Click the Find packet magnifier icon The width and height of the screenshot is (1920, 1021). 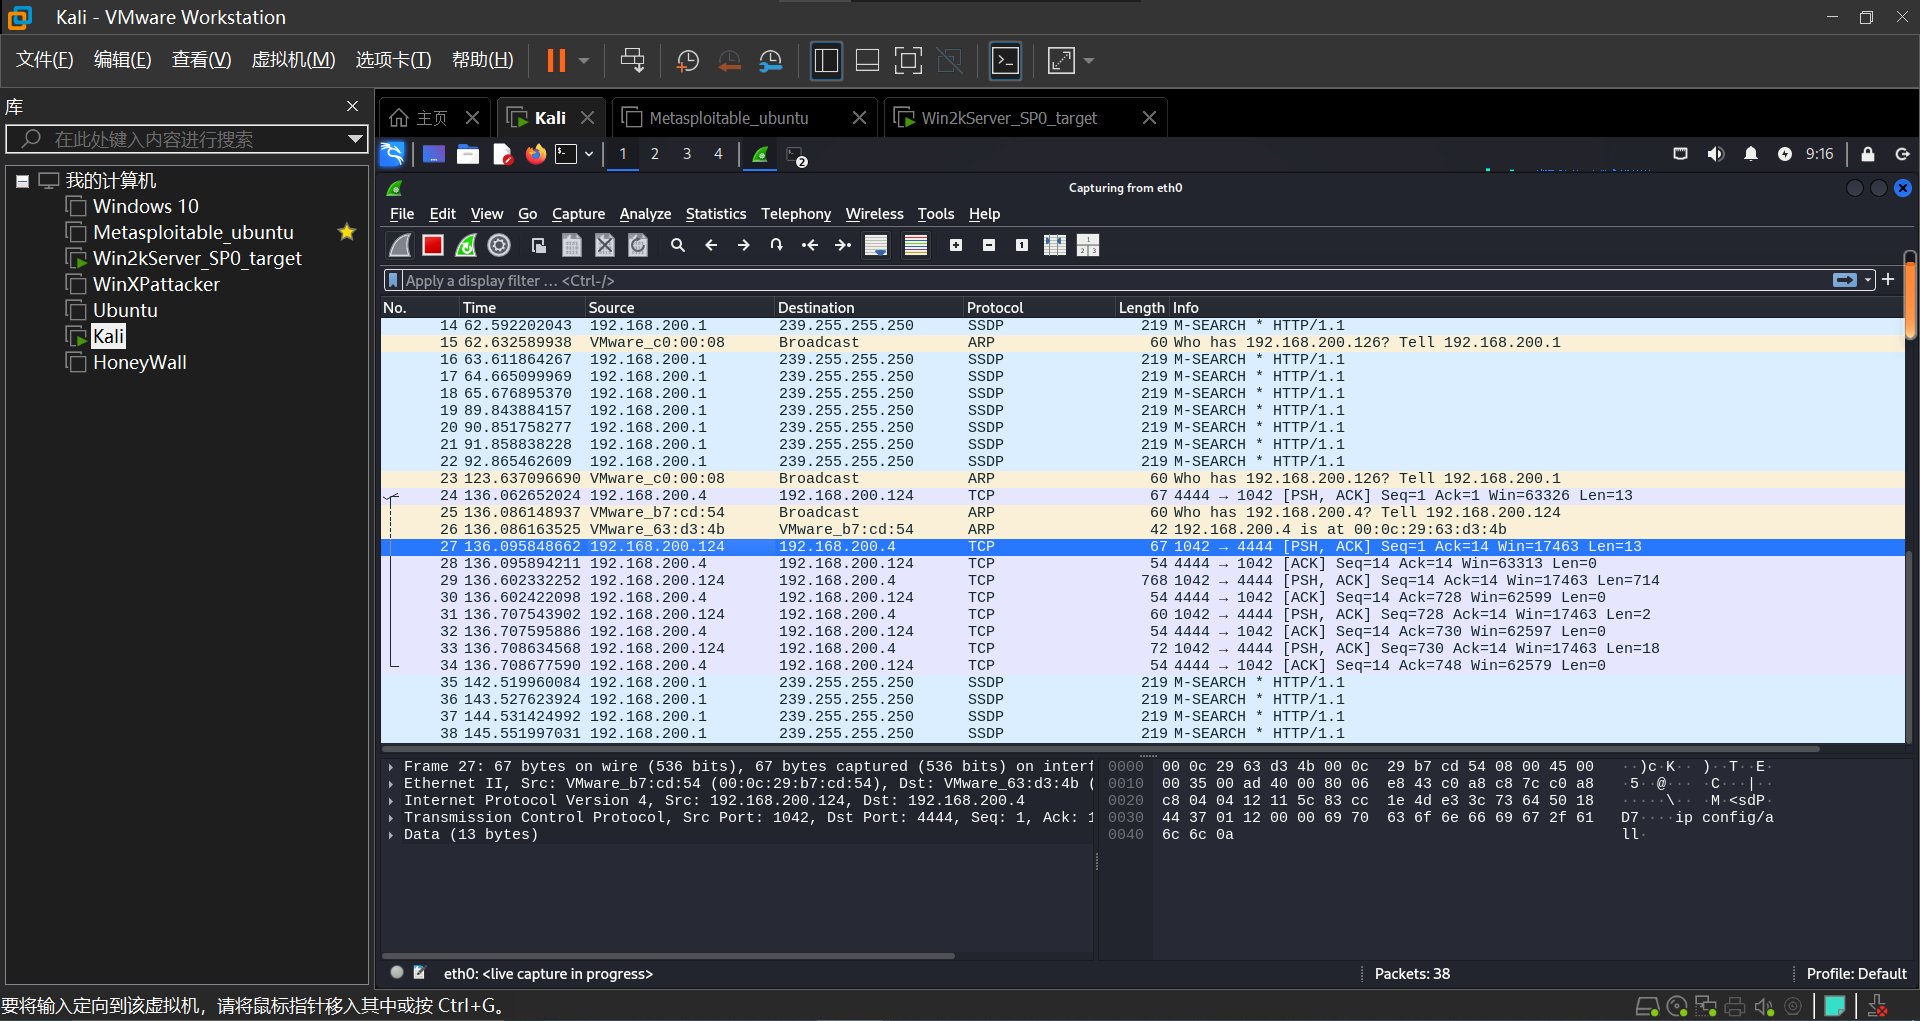[678, 246]
